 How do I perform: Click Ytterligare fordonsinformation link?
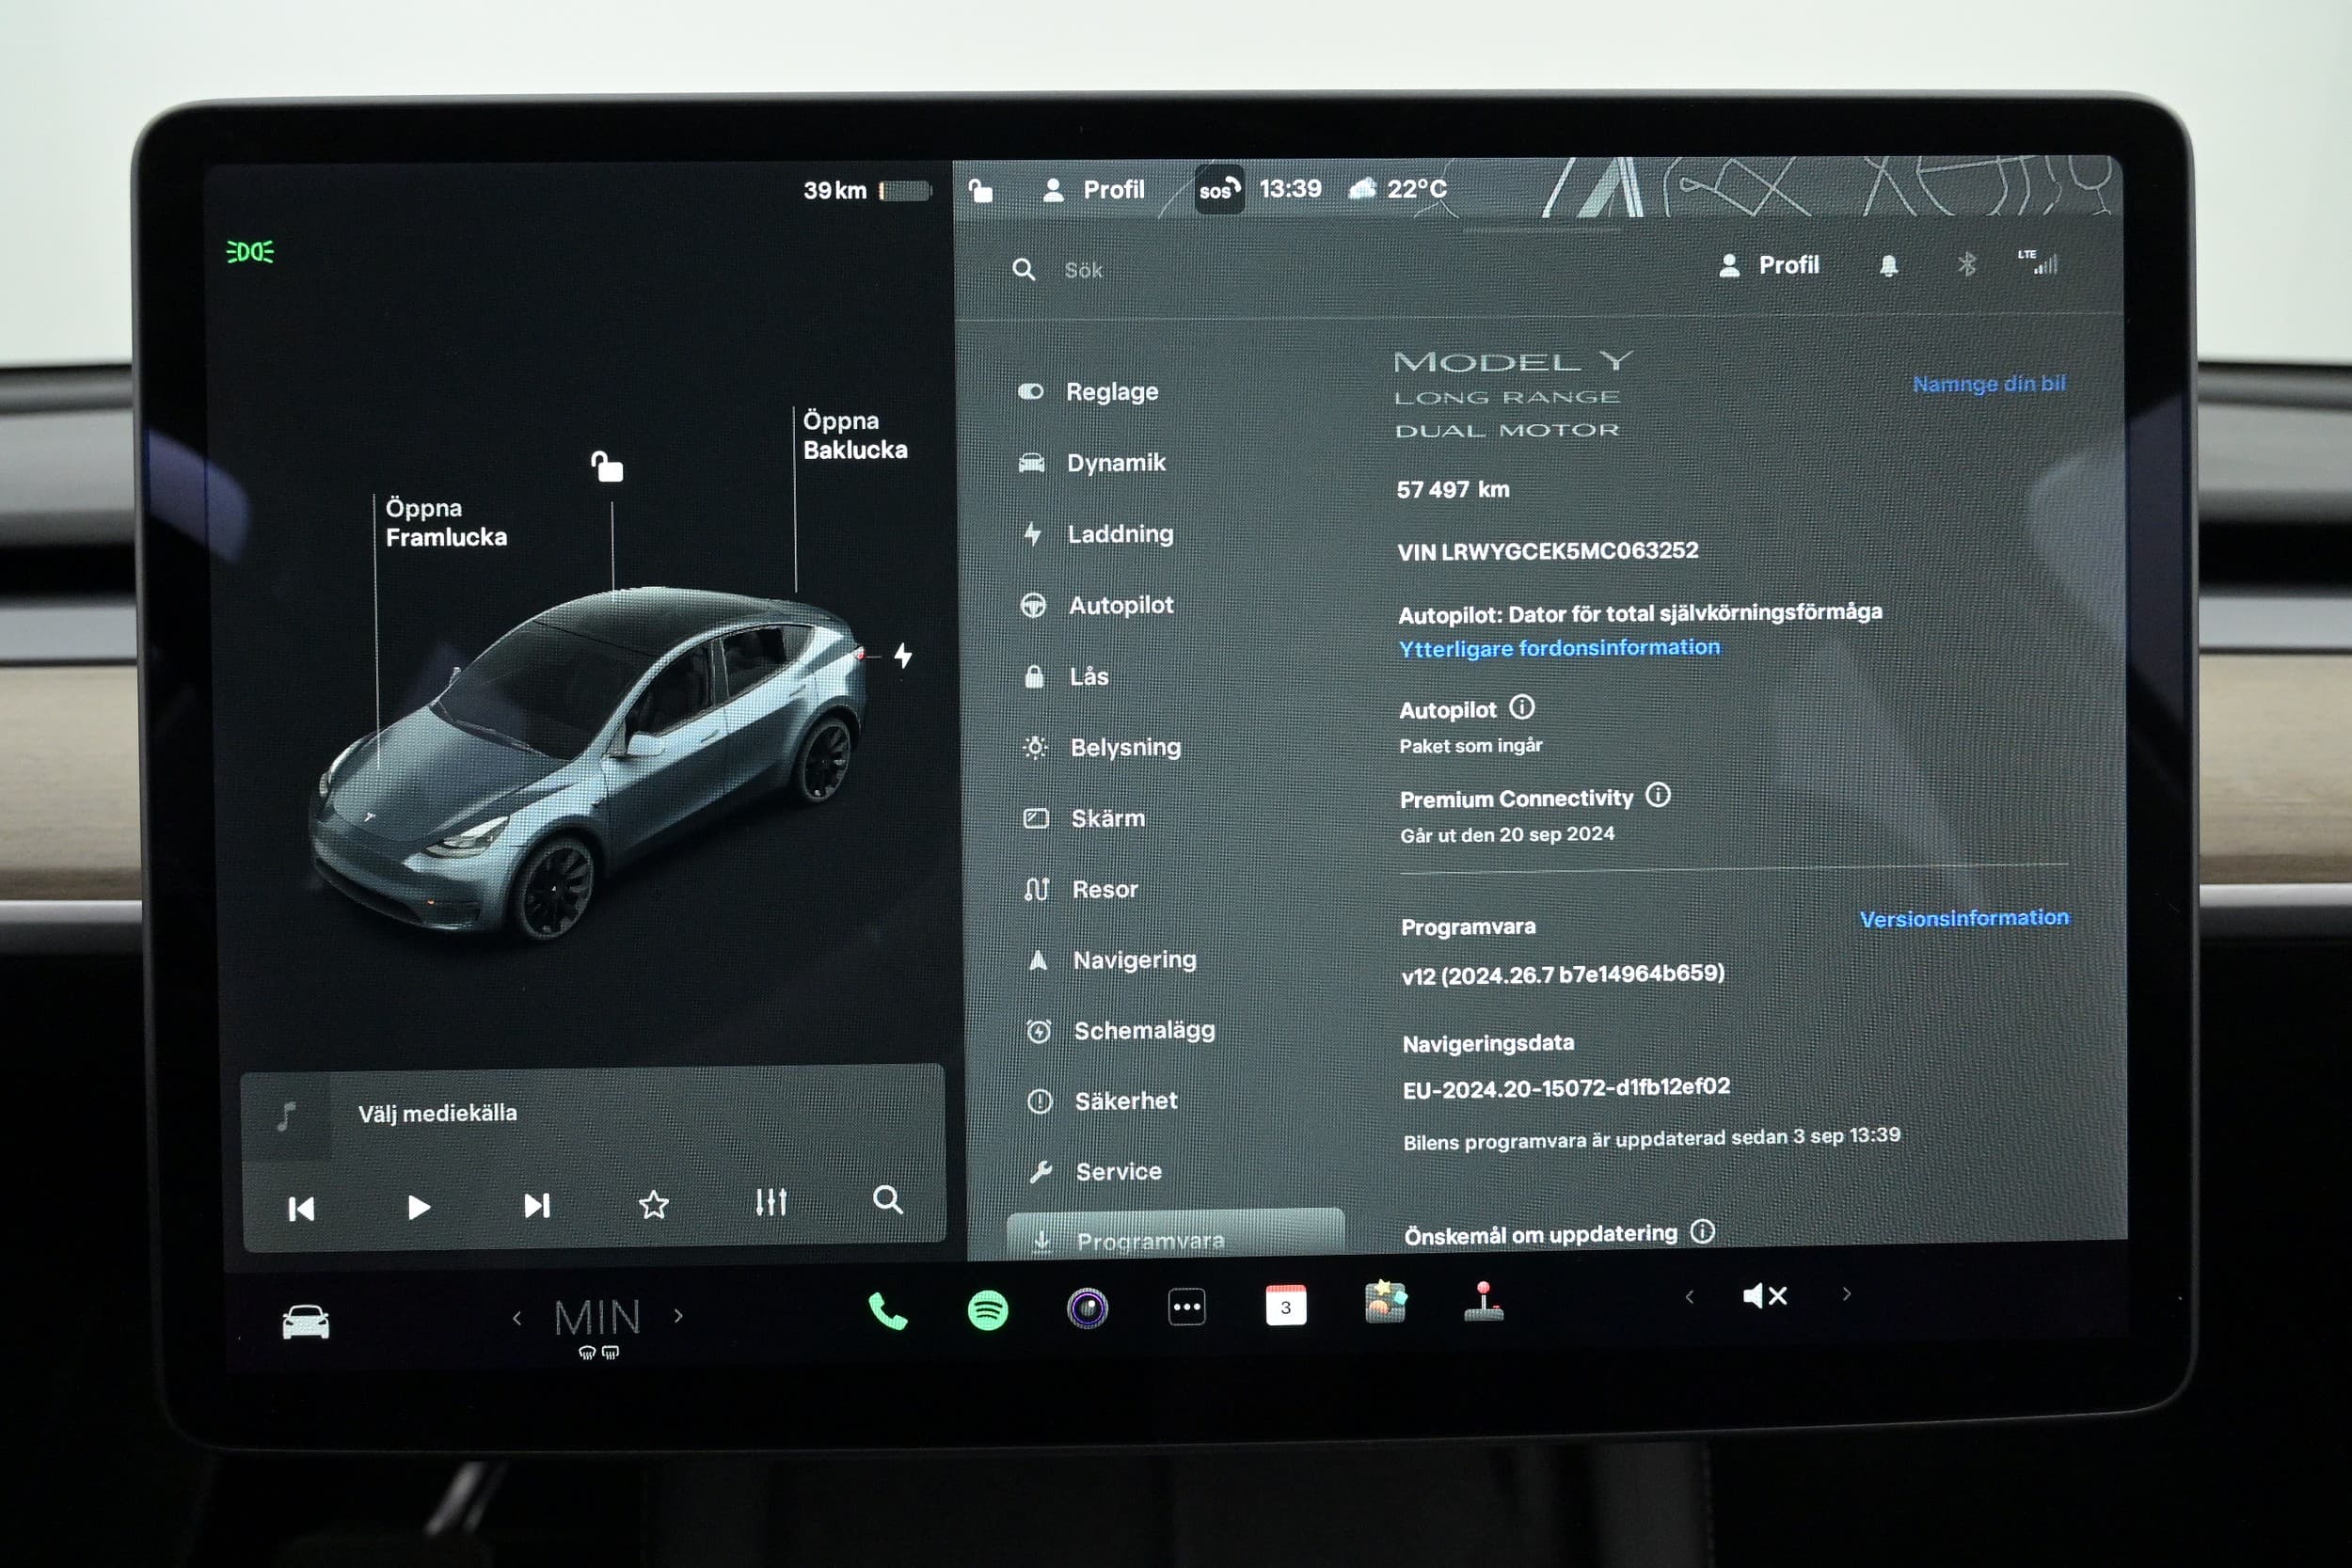pos(1559,648)
